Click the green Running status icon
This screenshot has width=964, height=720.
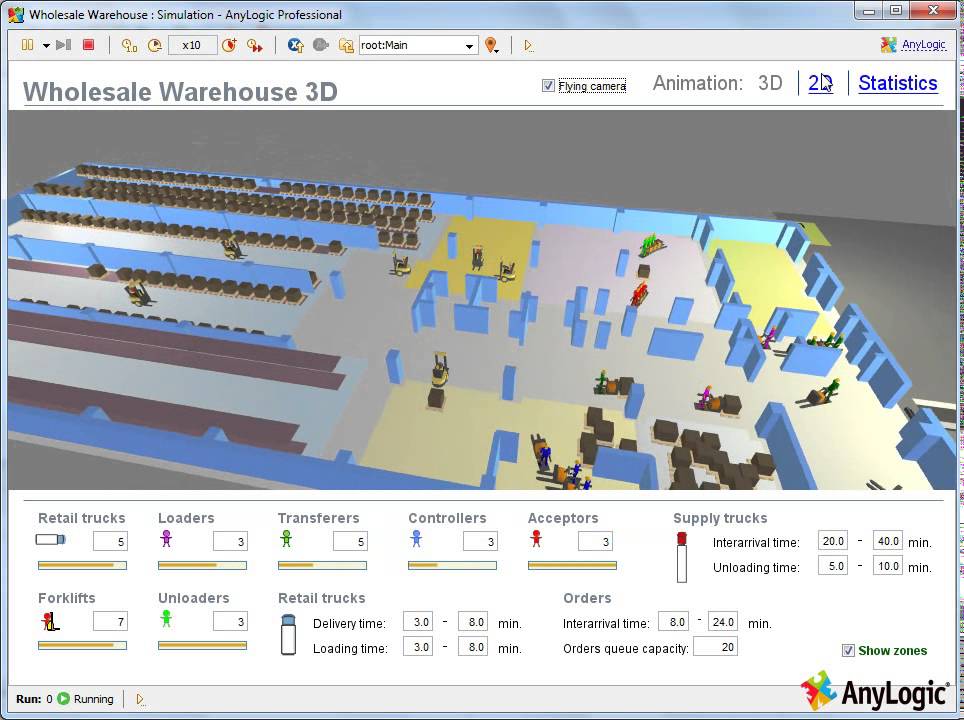click(x=63, y=699)
